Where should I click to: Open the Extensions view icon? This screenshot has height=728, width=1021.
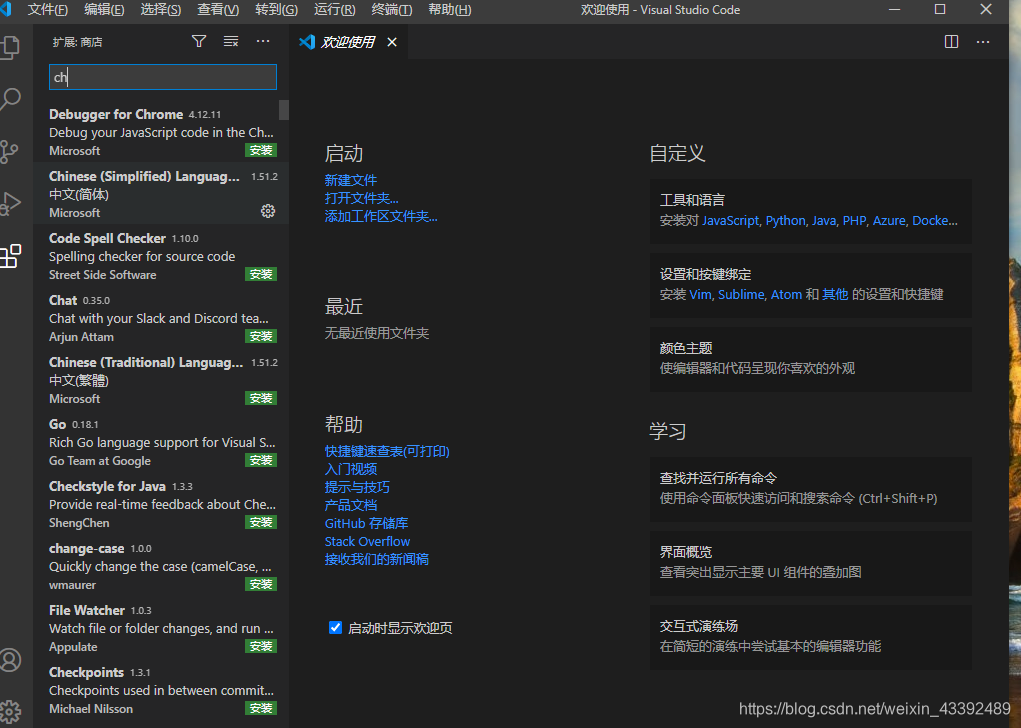pyautogui.click(x=10, y=256)
